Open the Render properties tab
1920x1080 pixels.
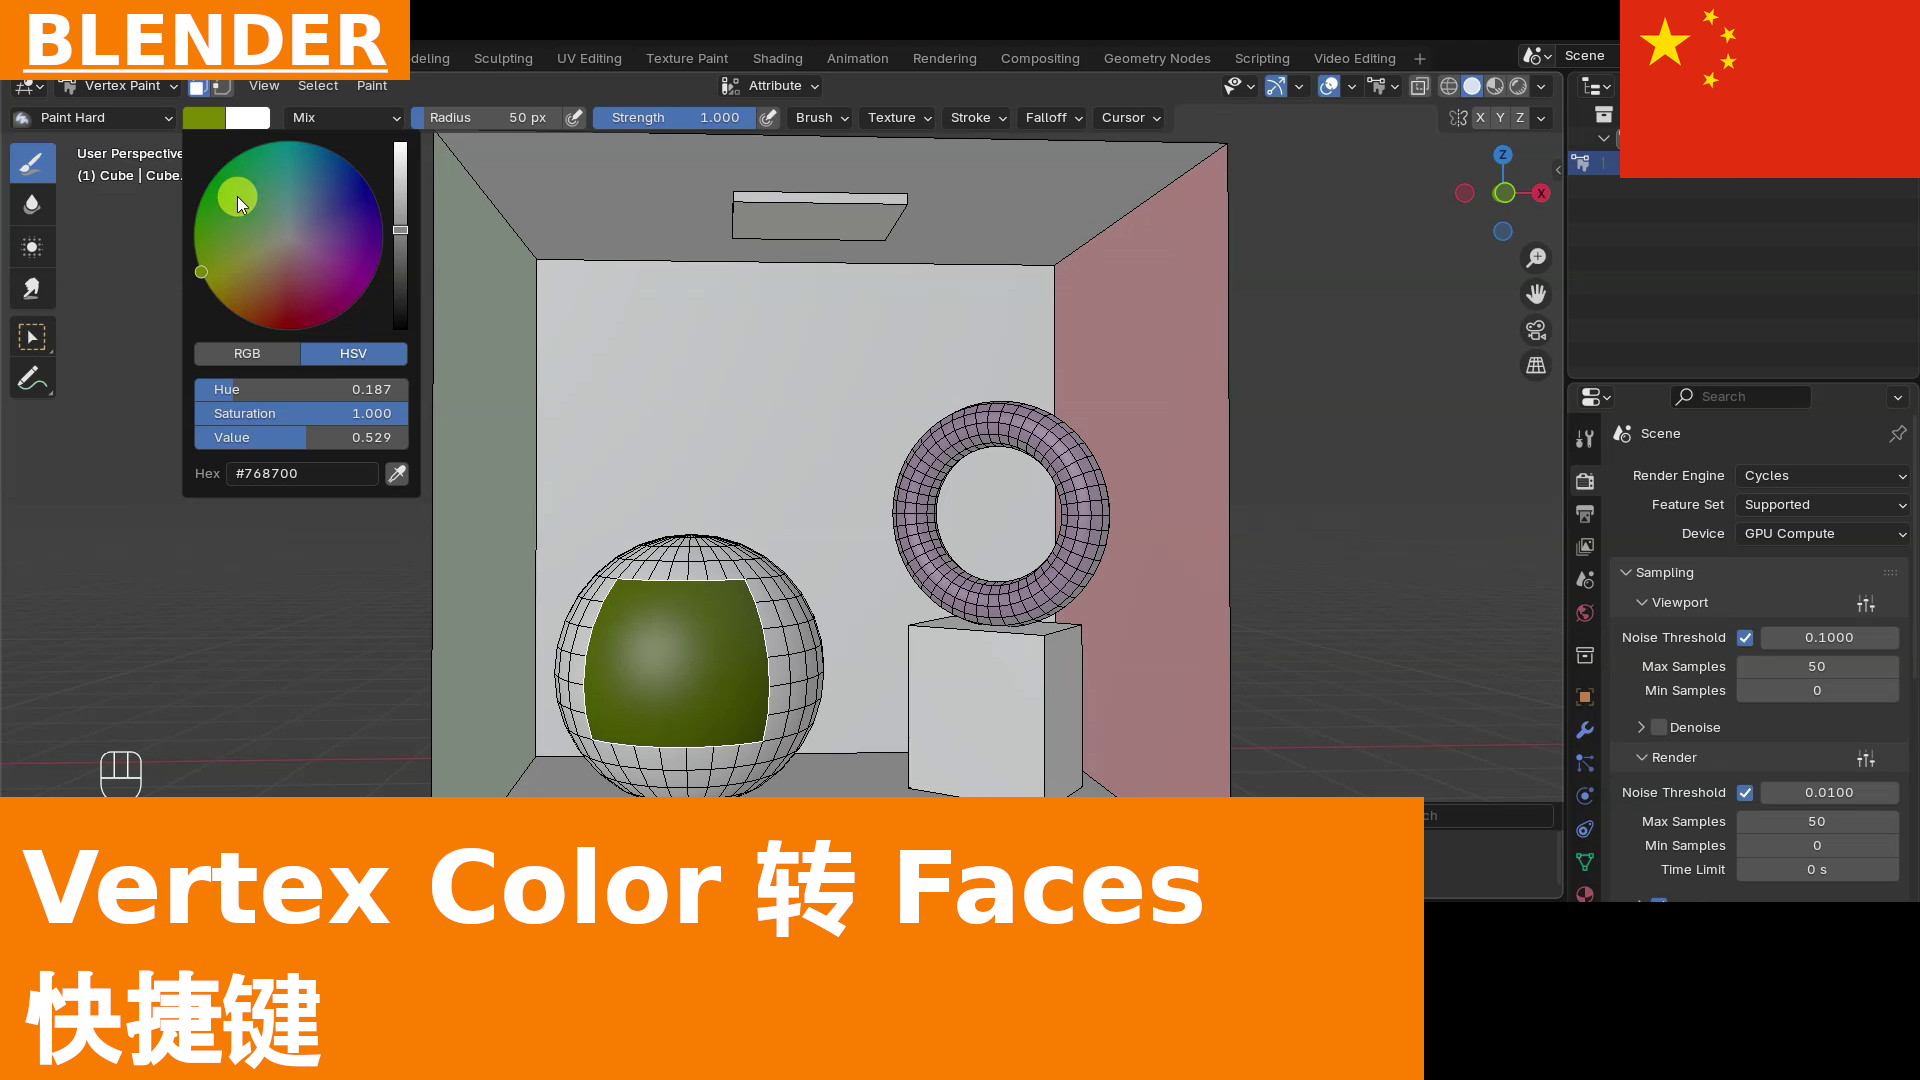[x=1585, y=481]
